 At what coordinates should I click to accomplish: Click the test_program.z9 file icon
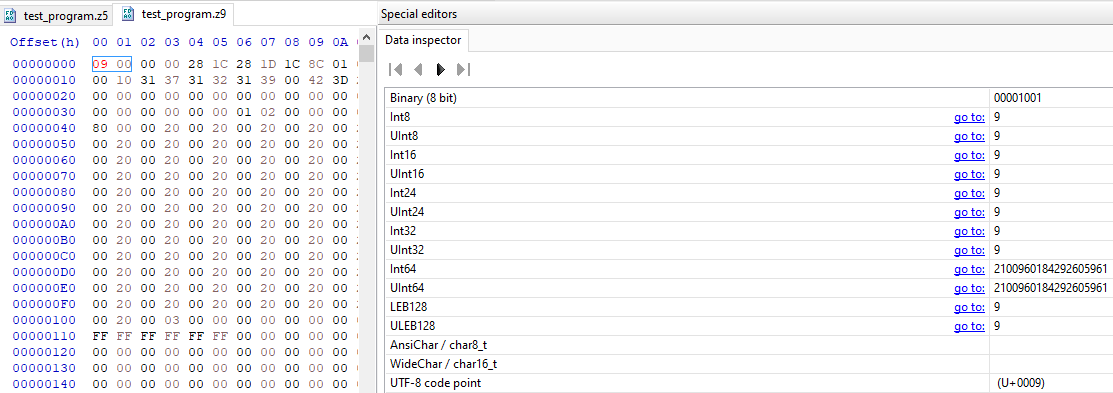pos(128,13)
